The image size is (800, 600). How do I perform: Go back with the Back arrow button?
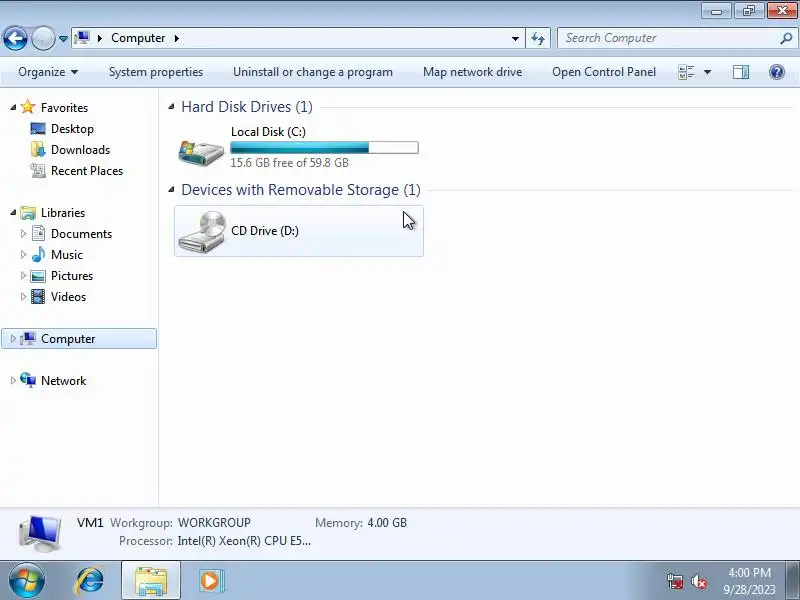click(x=15, y=38)
